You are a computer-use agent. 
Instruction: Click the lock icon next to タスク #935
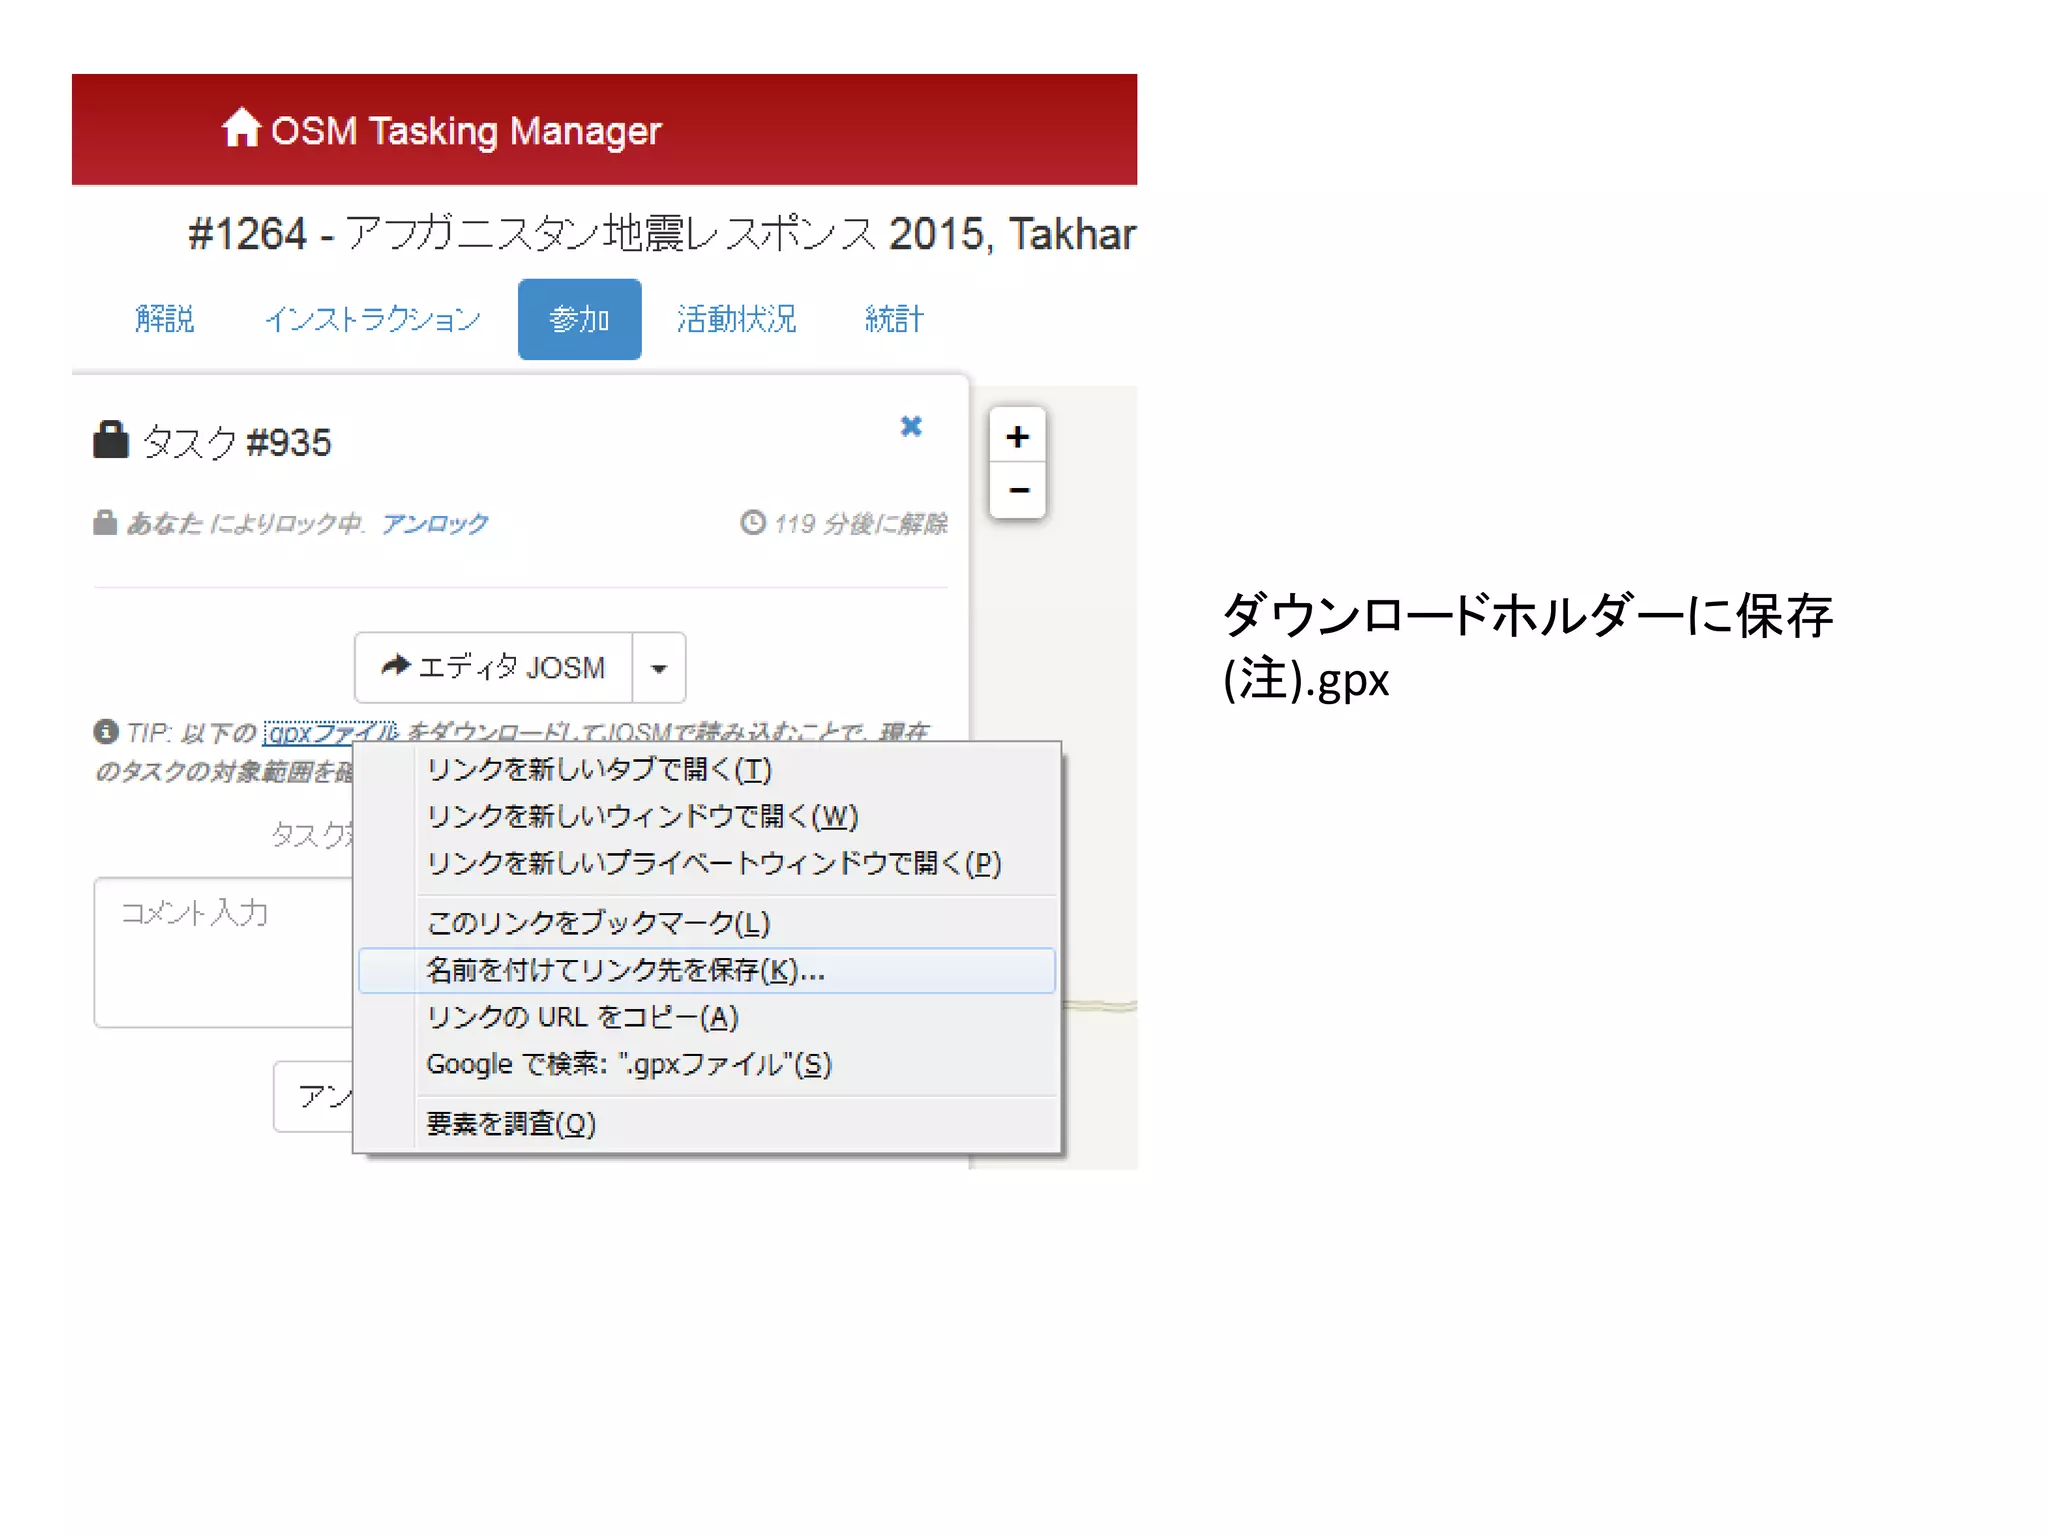click(x=111, y=440)
